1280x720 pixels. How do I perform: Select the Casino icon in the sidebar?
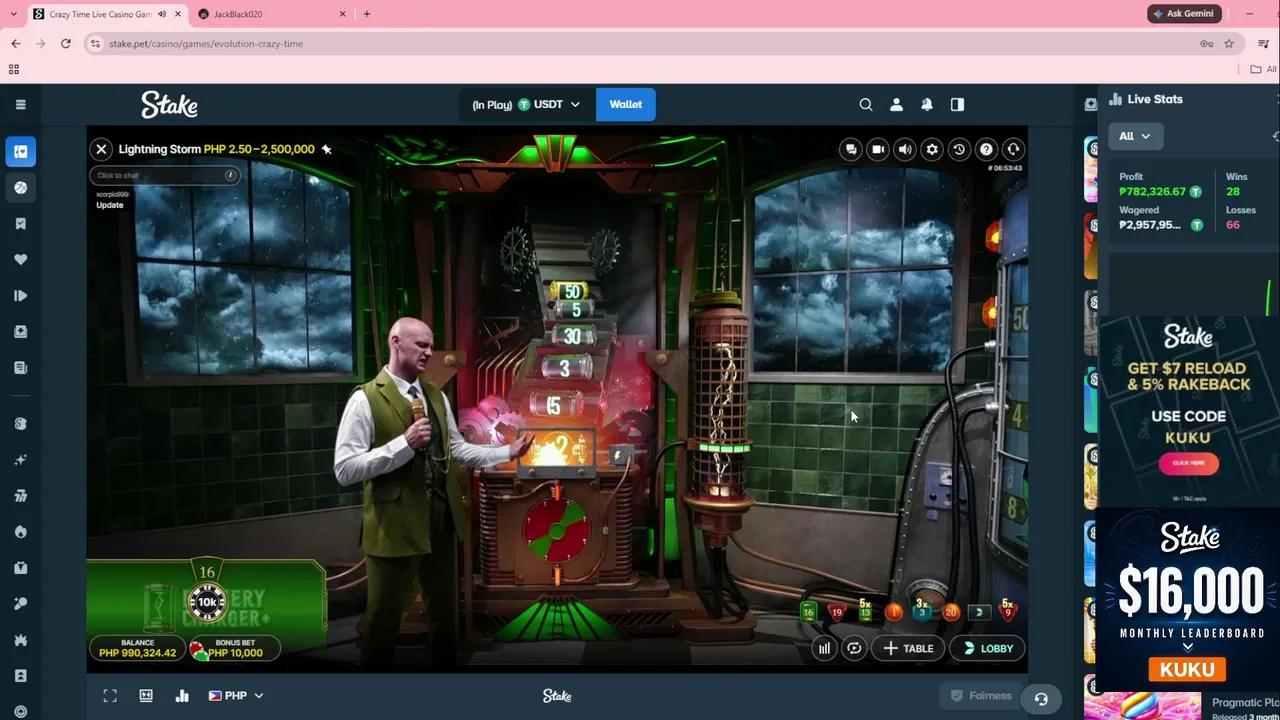[x=20, y=152]
